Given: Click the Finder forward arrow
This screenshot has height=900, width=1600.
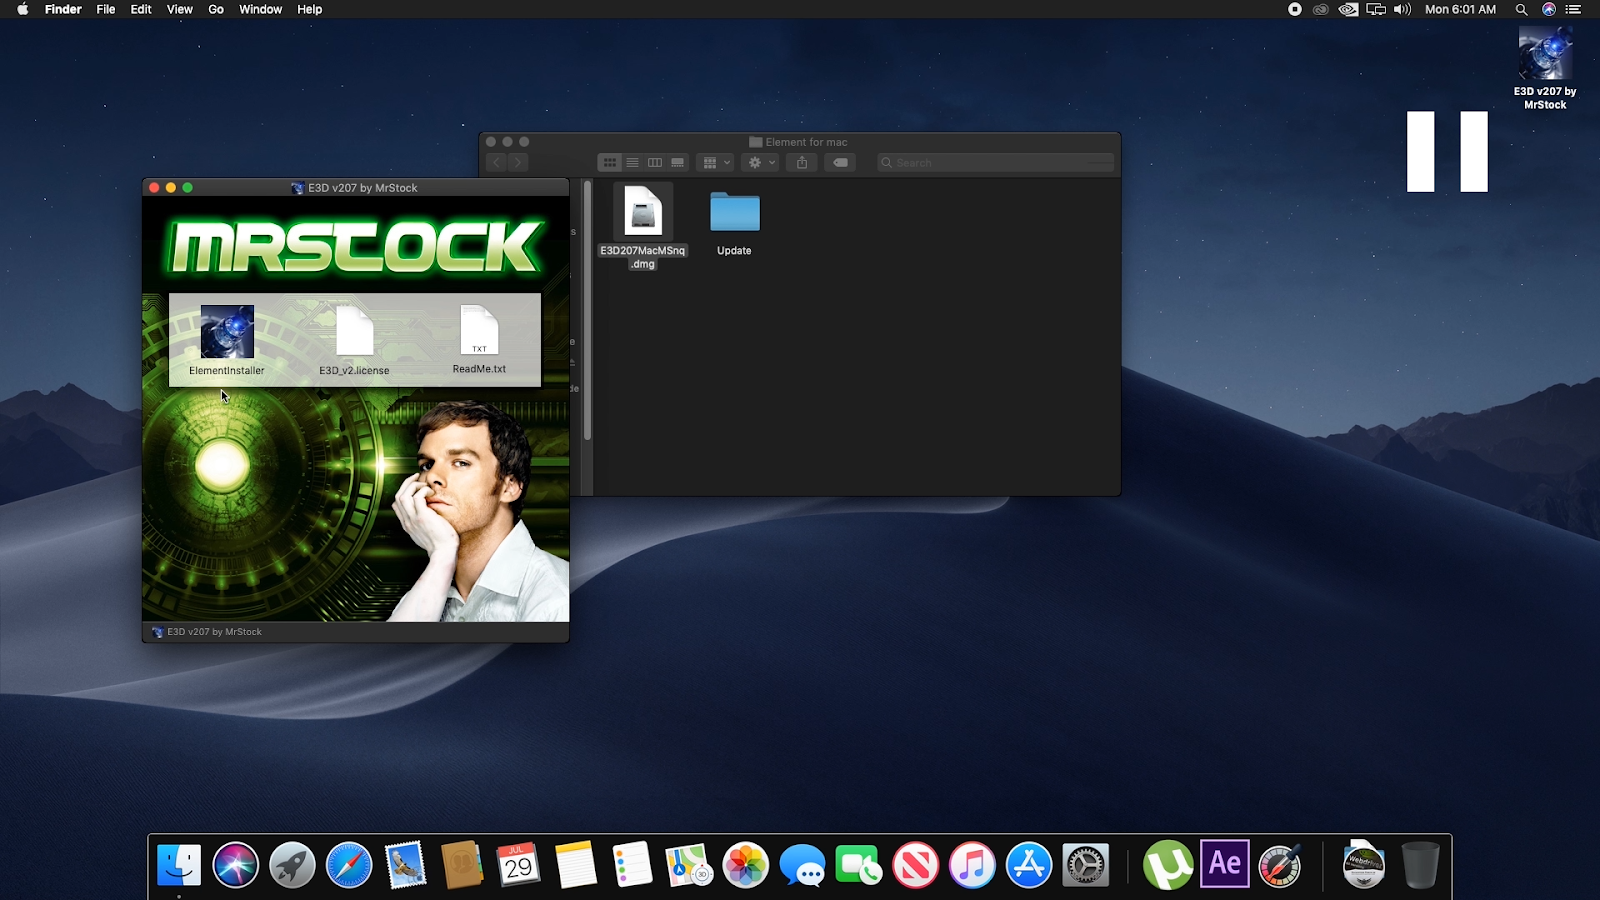Looking at the screenshot, I should pyautogui.click(x=518, y=163).
